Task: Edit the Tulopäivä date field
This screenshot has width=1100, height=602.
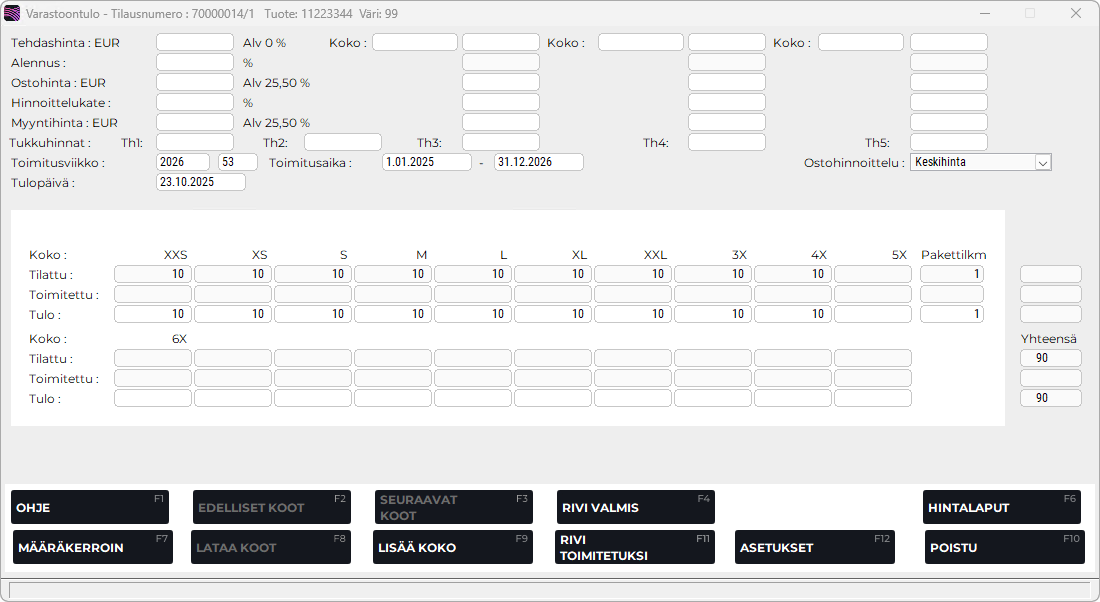Action: pos(201,182)
